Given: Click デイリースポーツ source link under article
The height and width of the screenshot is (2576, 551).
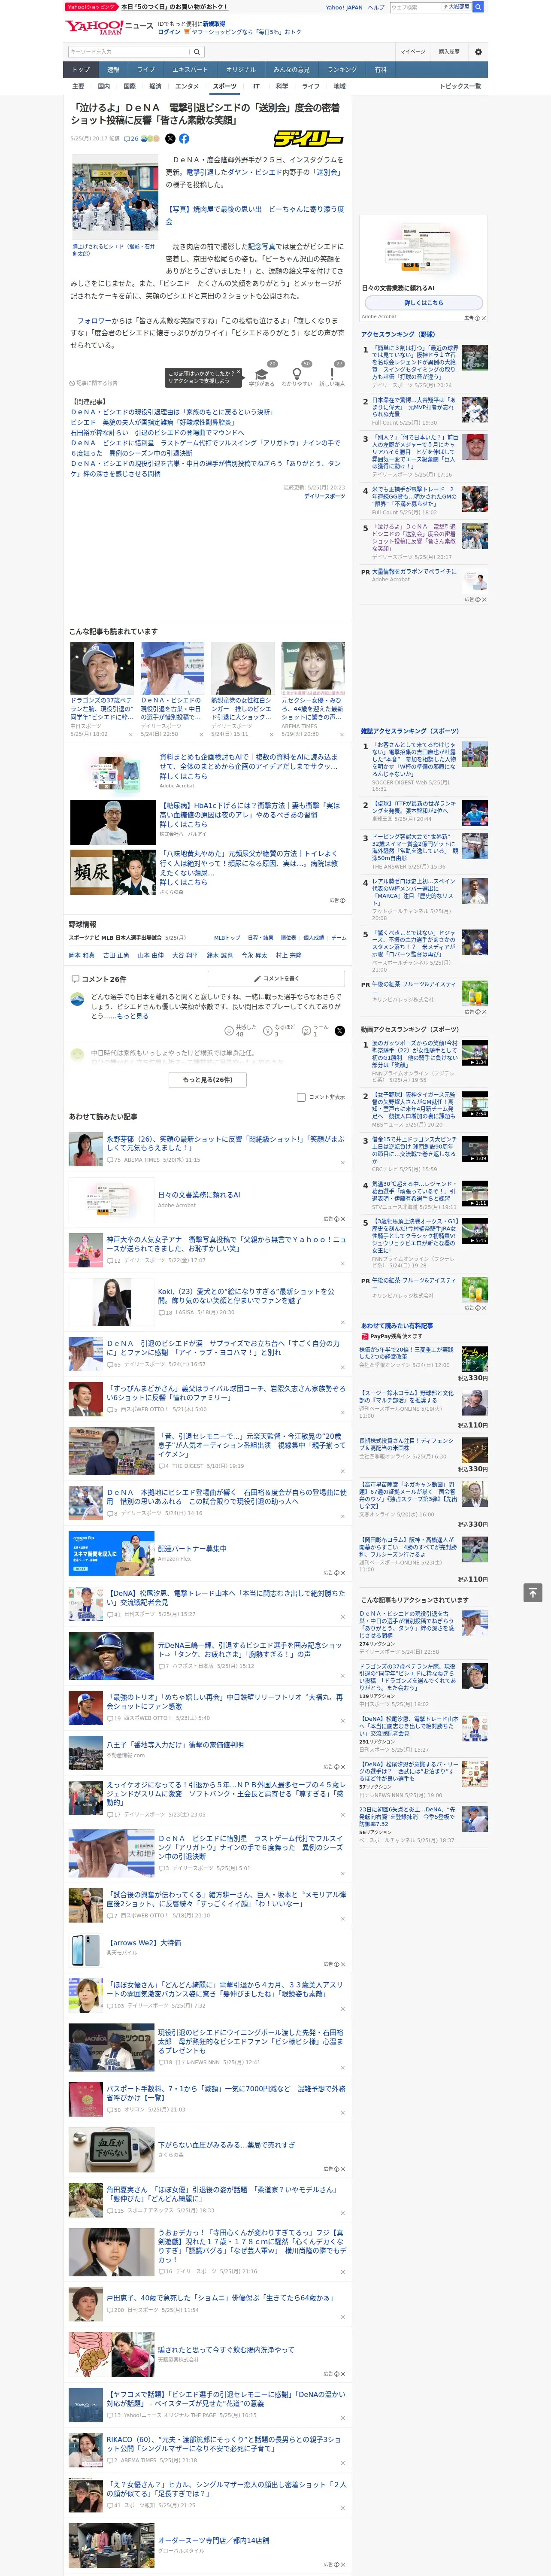Looking at the screenshot, I should coord(324,496).
